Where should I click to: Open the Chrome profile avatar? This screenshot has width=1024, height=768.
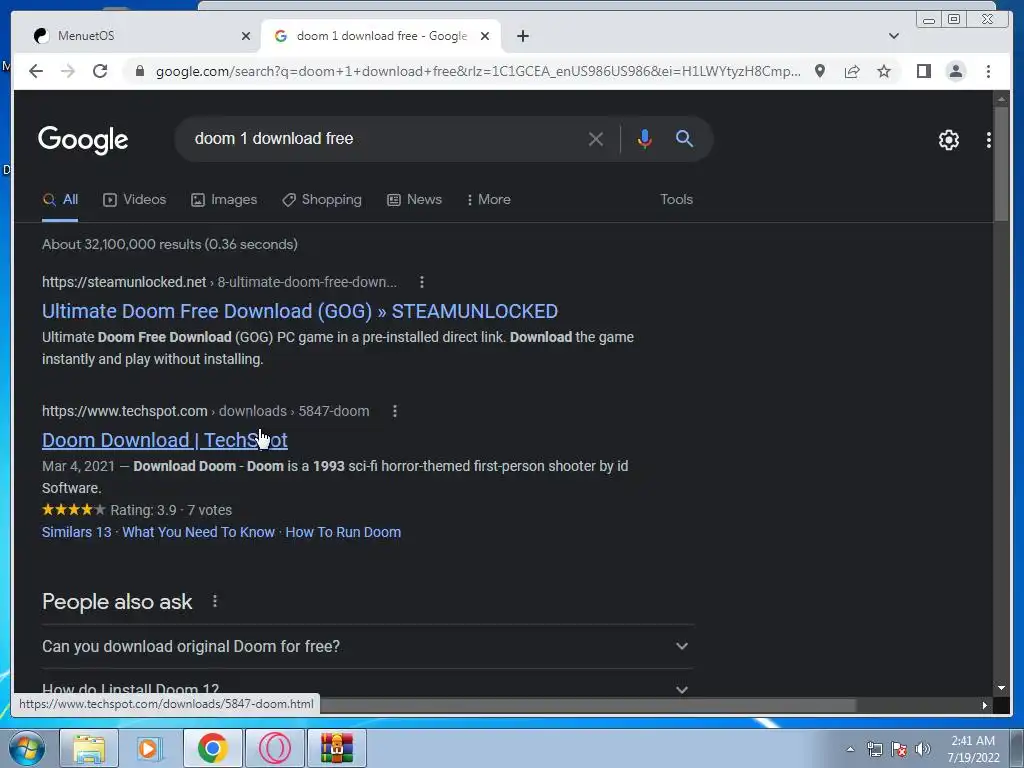pos(955,71)
